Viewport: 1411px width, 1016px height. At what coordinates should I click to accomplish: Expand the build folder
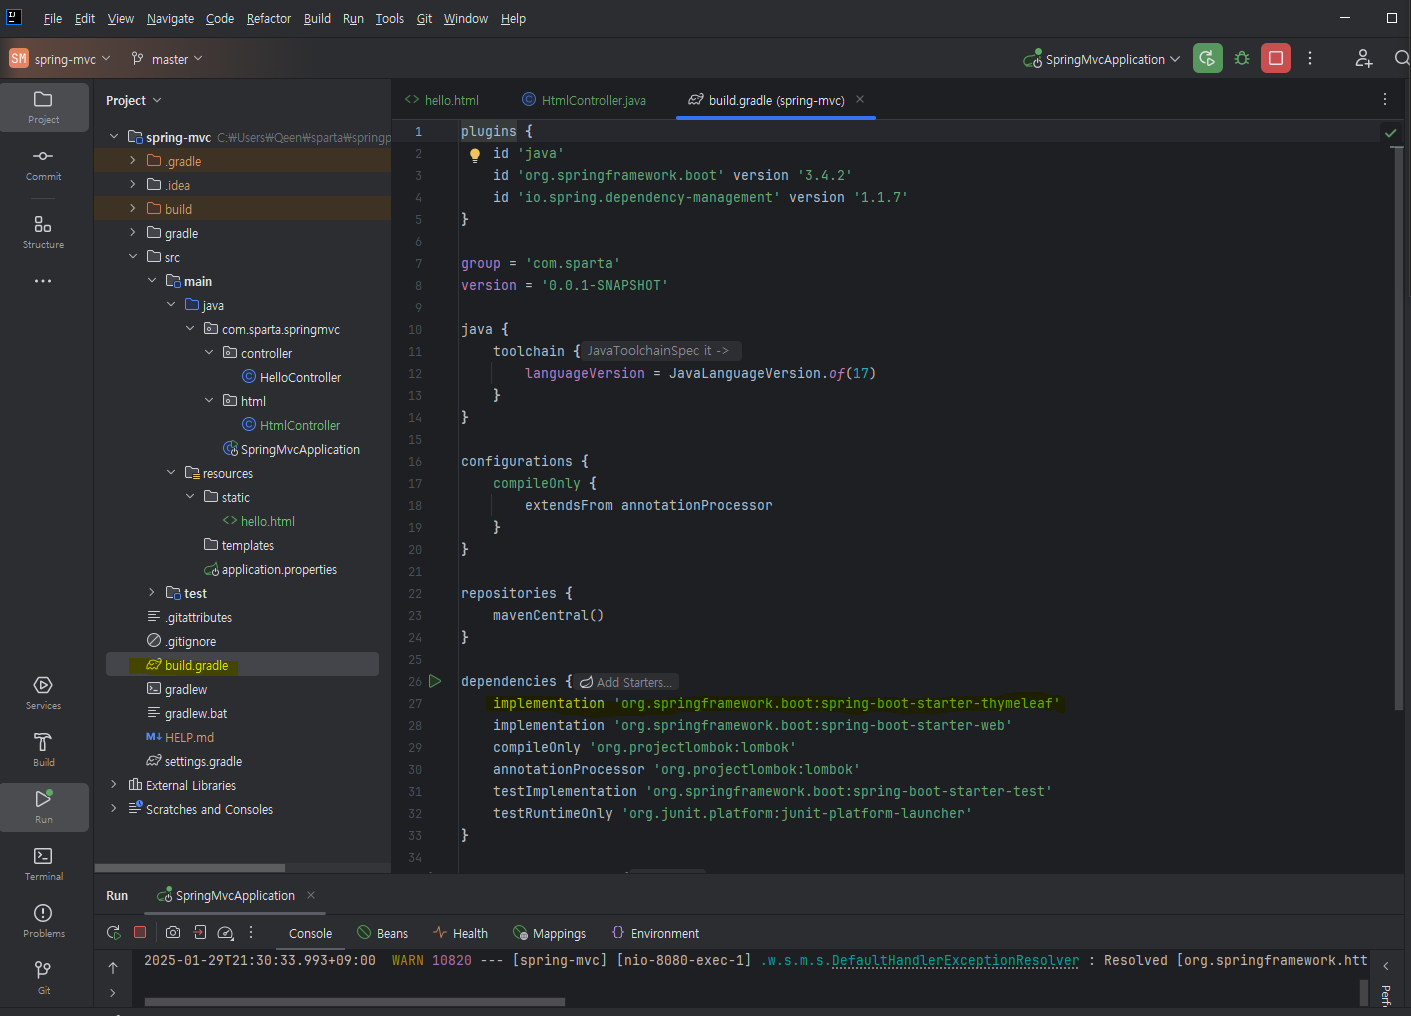133,208
